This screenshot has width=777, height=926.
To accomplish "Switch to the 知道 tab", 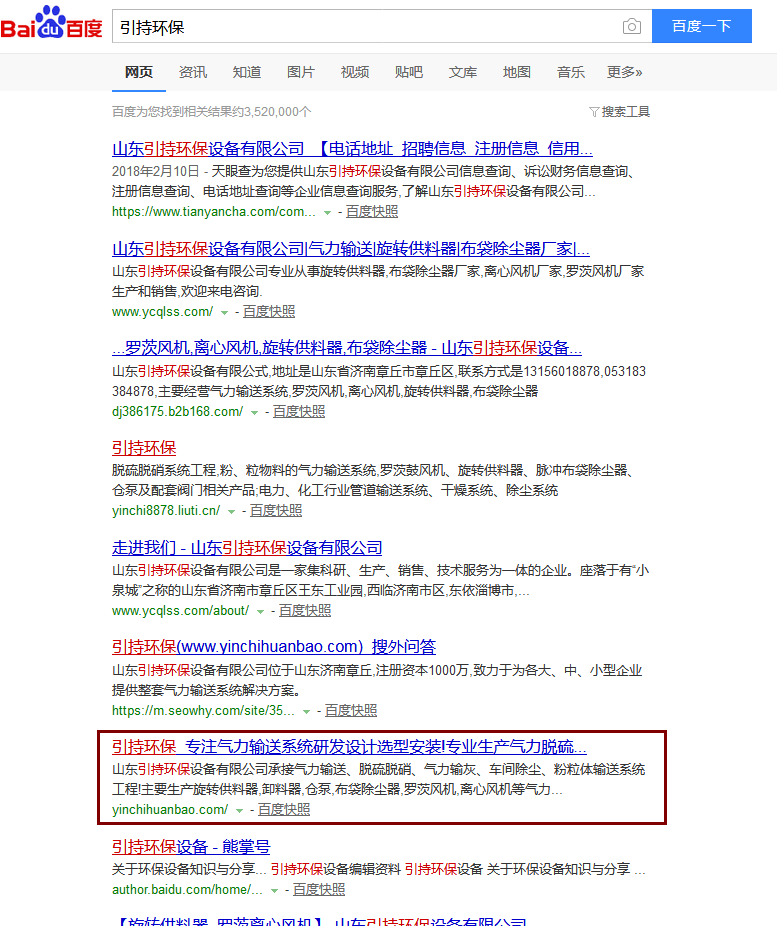I will click(x=247, y=72).
